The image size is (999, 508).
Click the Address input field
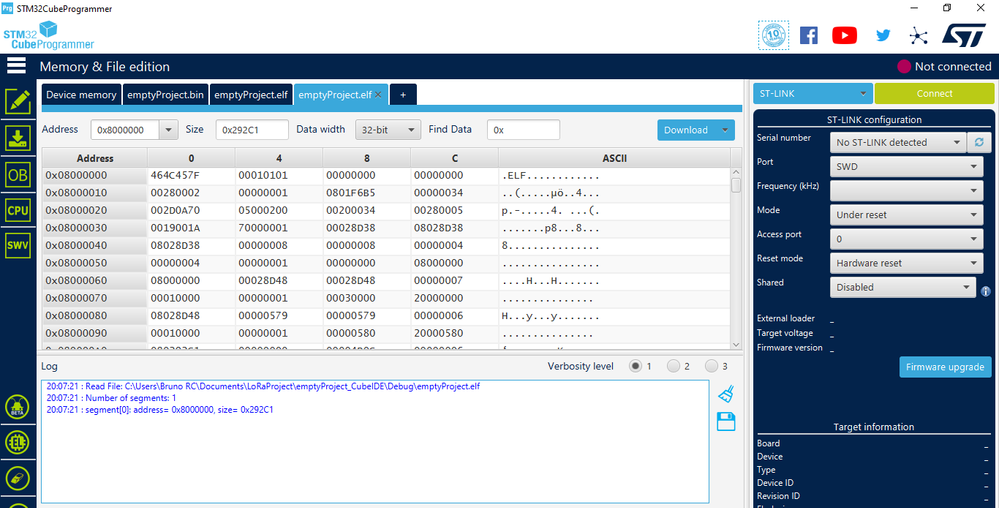pos(125,129)
